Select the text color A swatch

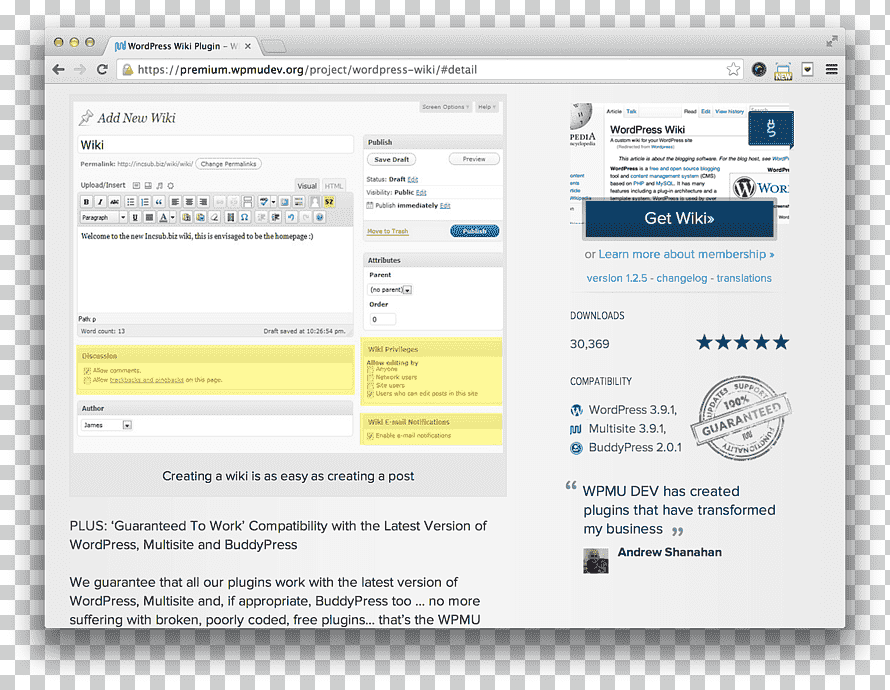163,217
